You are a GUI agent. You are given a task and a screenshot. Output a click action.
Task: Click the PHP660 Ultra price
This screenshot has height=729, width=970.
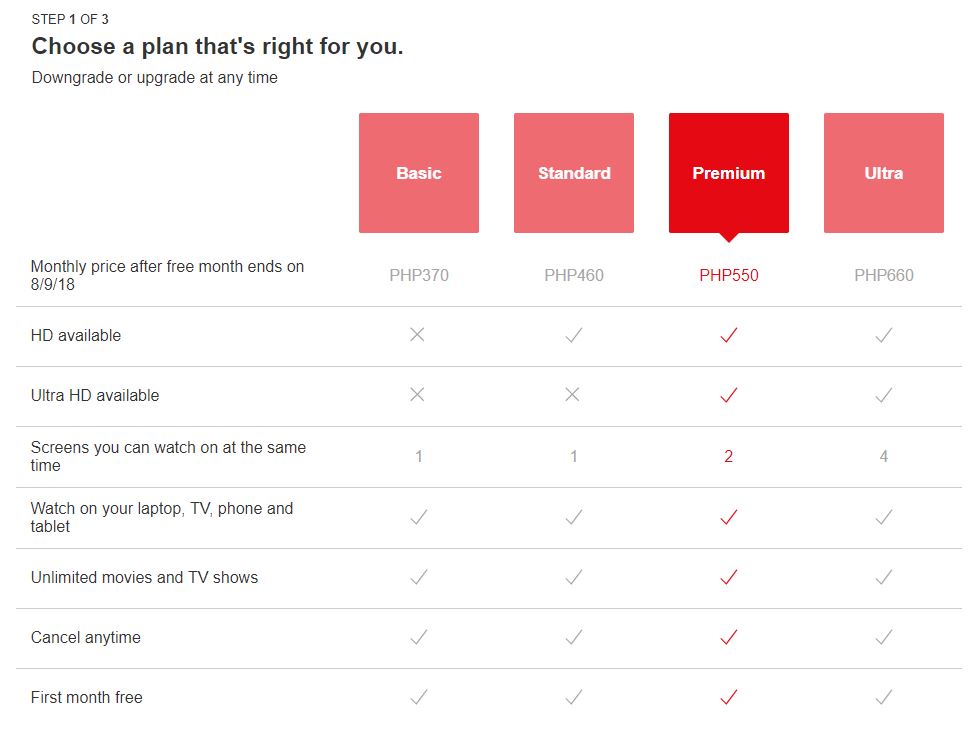coord(883,275)
